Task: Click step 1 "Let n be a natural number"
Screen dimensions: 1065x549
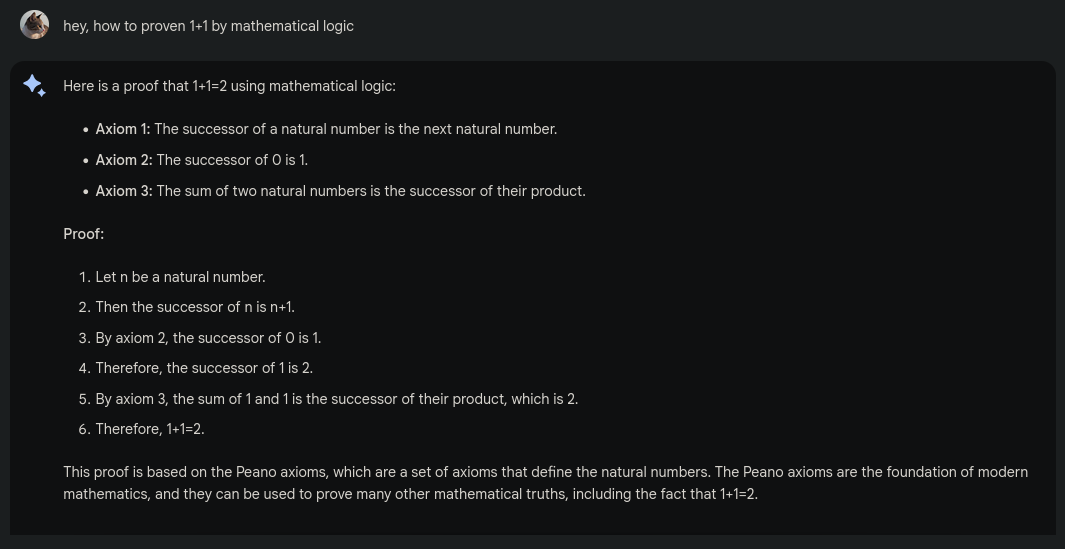Action: pyautogui.click(x=180, y=277)
